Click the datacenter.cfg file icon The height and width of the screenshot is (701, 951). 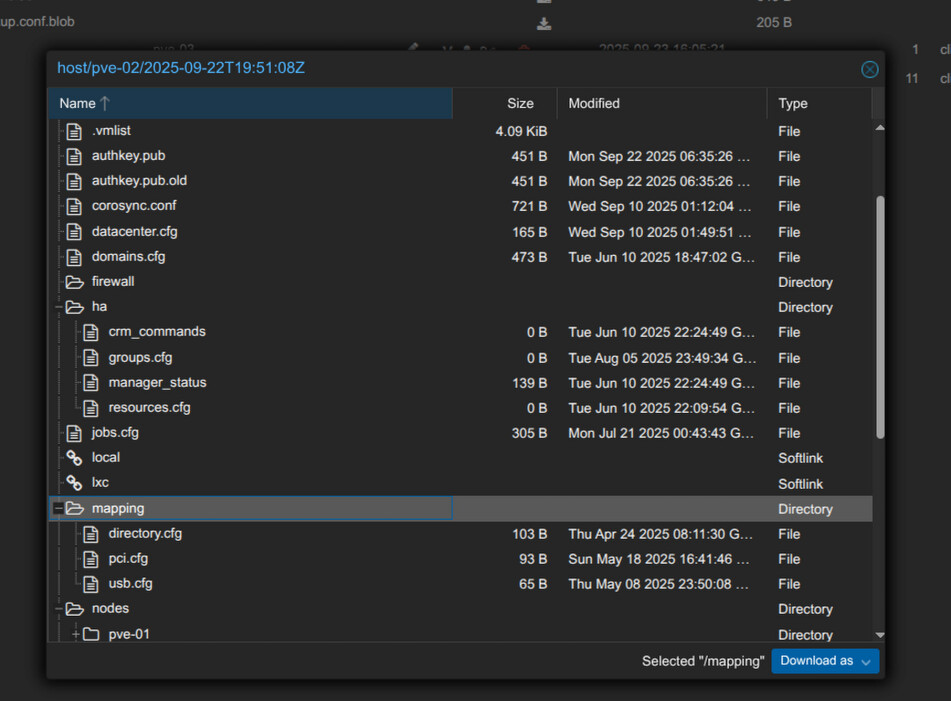[x=74, y=232]
